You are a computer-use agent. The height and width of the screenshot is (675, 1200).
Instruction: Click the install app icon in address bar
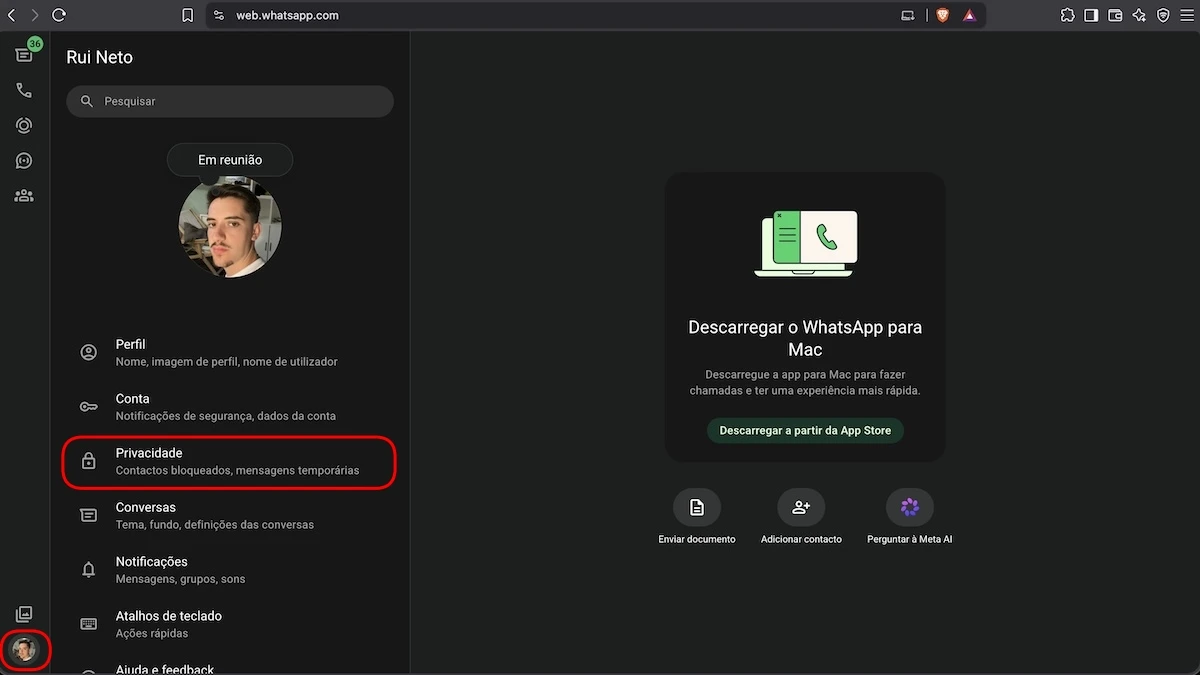[908, 15]
